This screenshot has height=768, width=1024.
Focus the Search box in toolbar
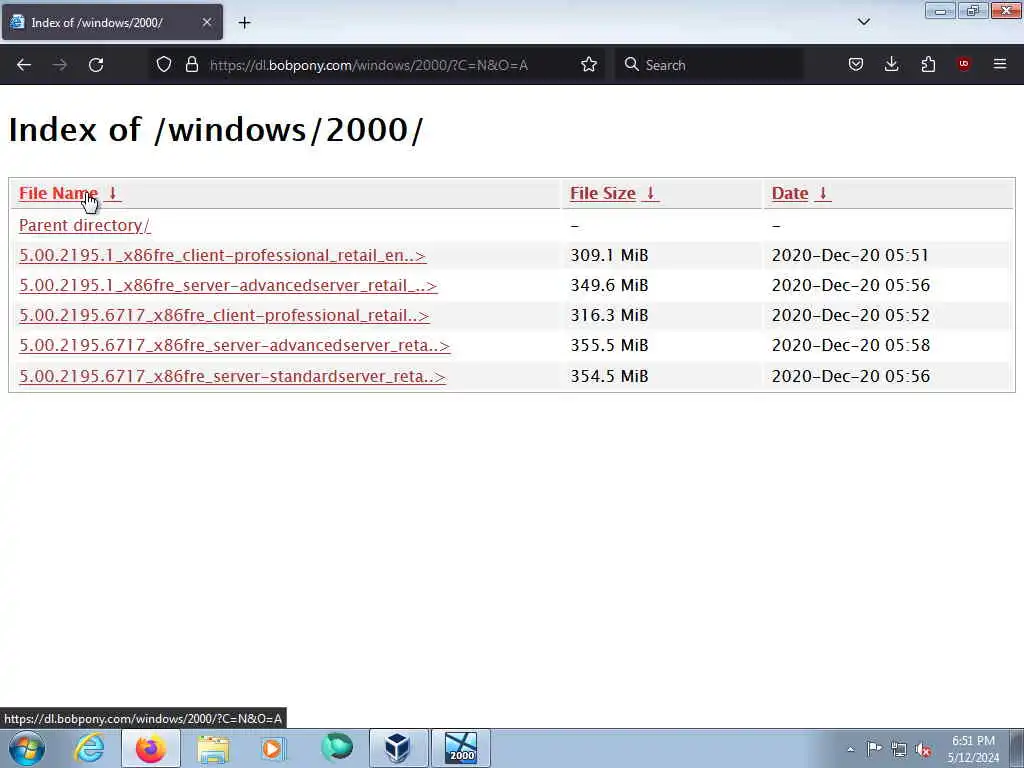tap(709, 65)
